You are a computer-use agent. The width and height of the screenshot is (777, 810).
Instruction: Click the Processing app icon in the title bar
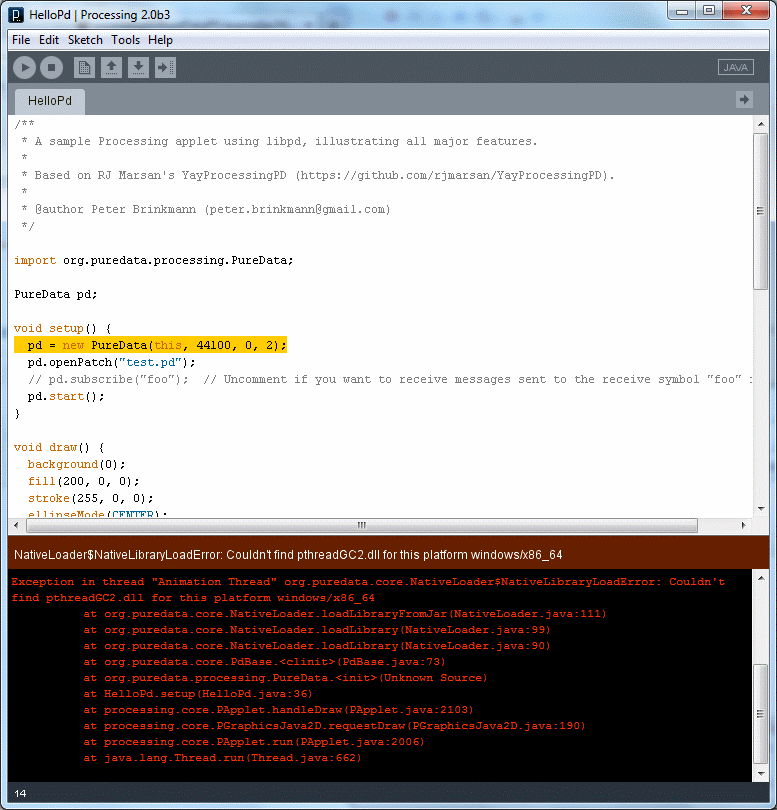click(x=17, y=14)
